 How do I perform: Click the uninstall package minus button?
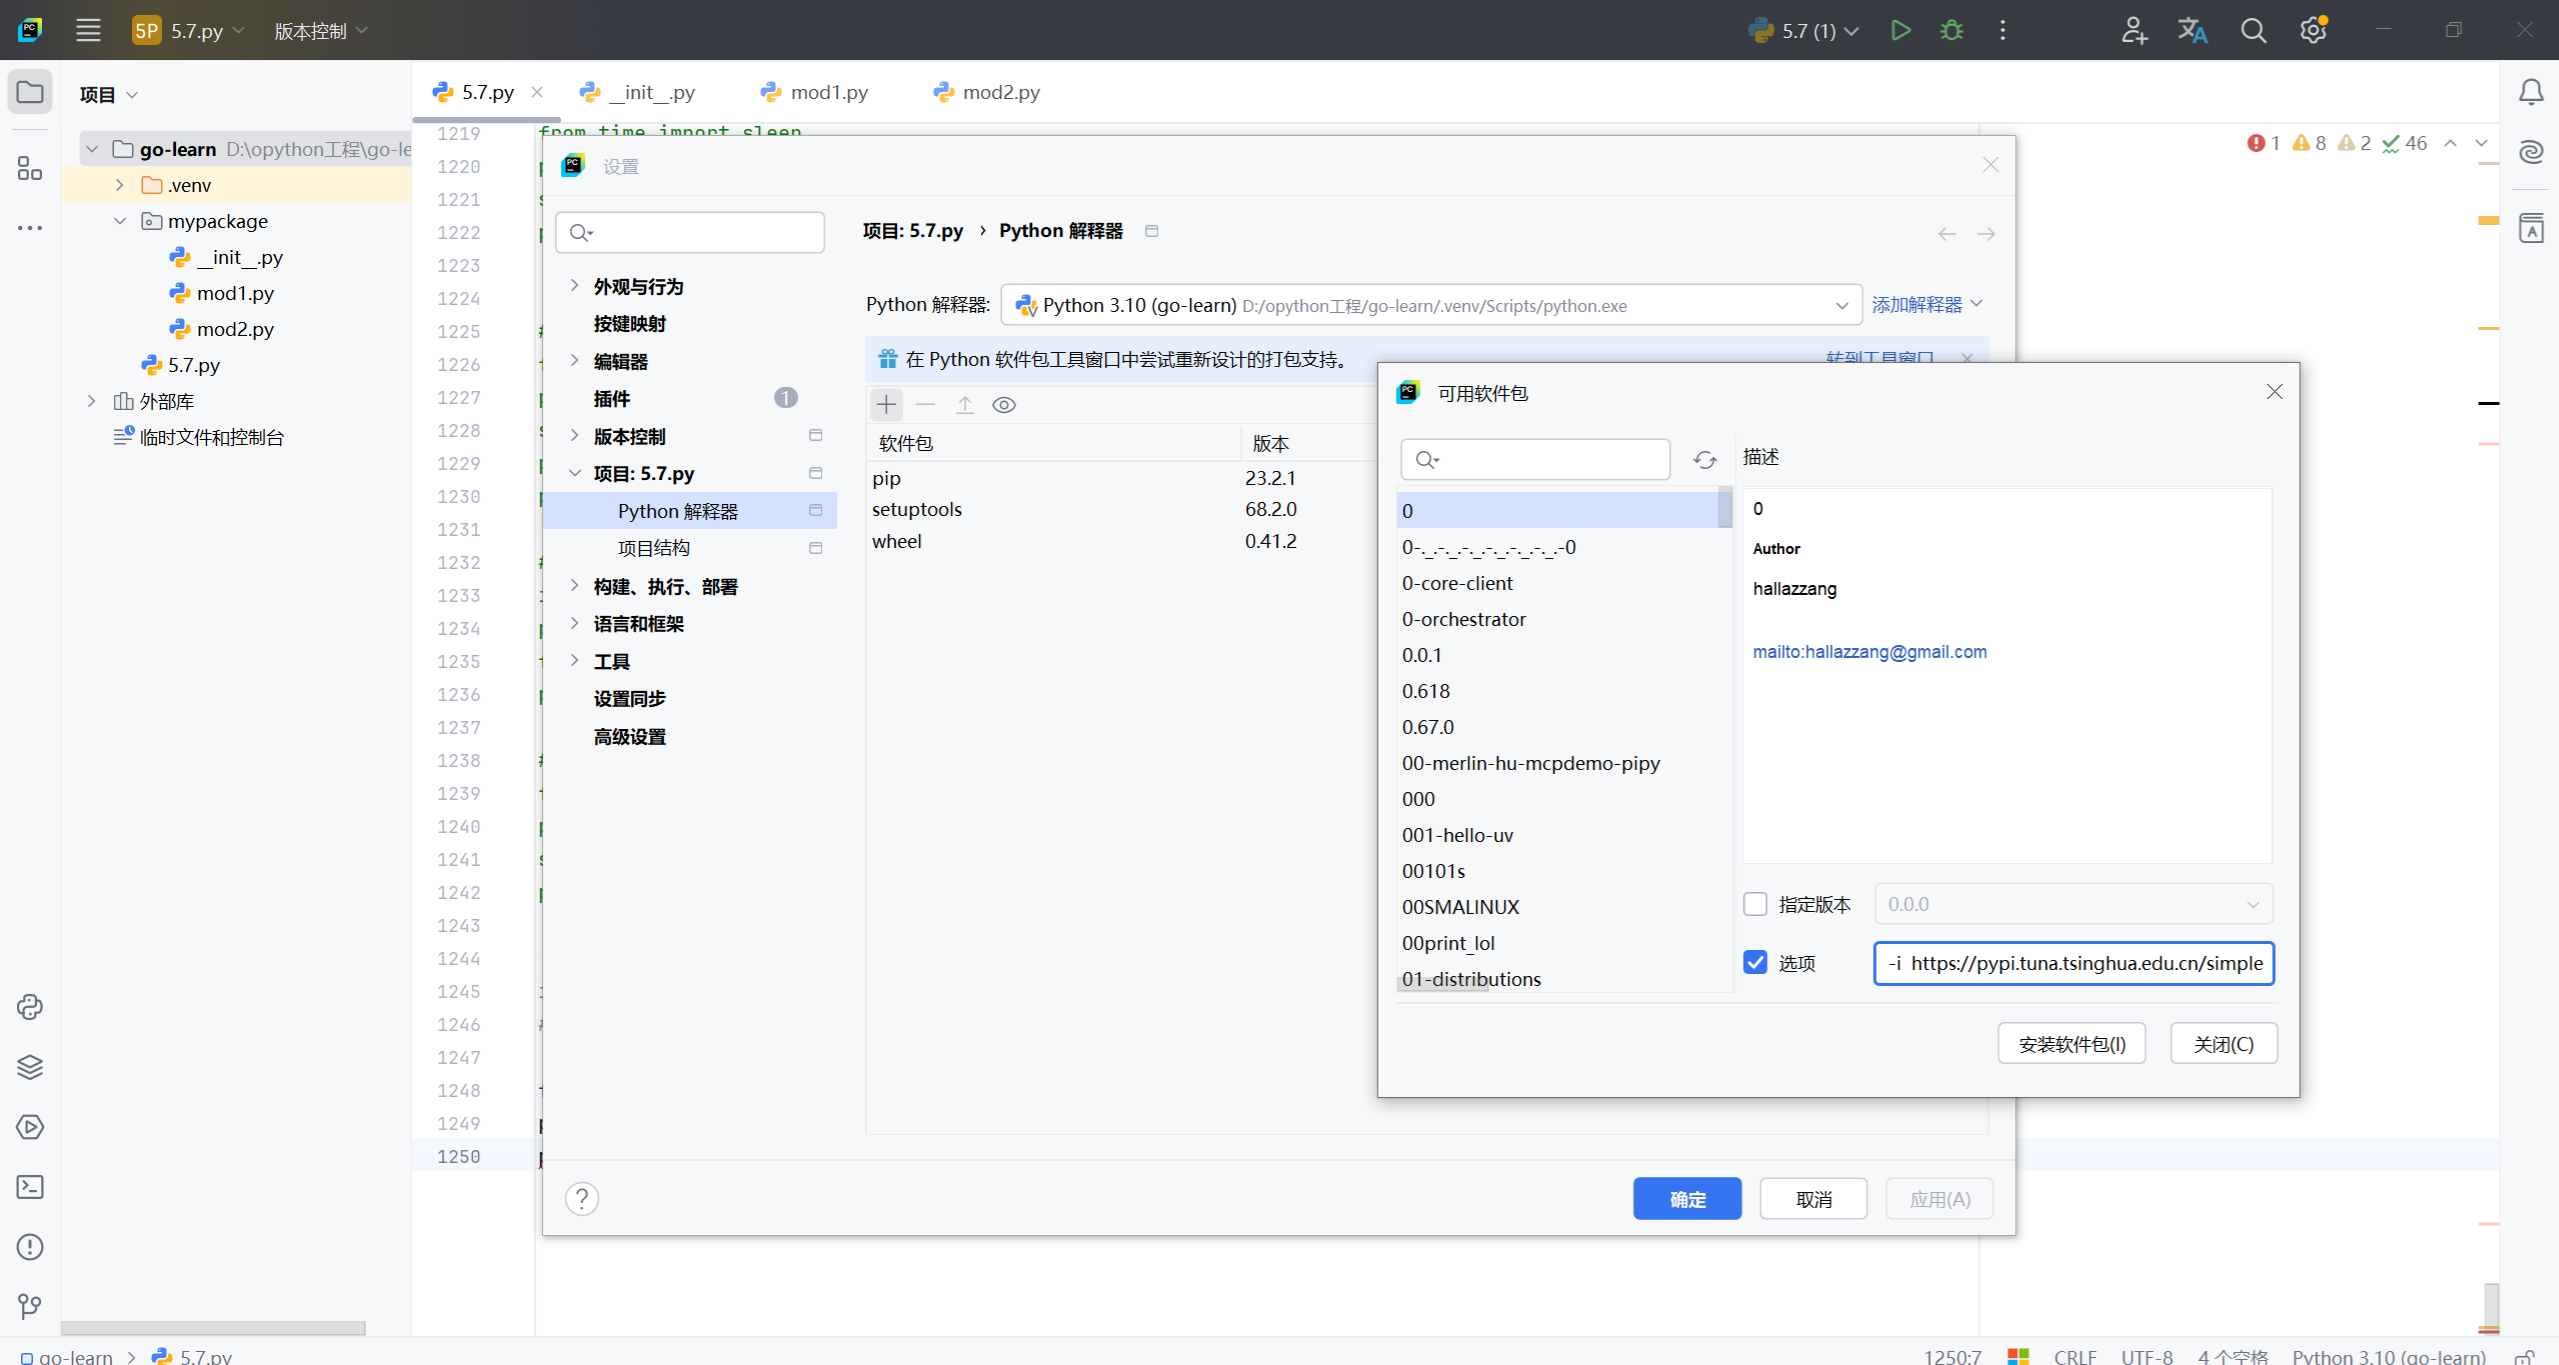(x=926, y=405)
